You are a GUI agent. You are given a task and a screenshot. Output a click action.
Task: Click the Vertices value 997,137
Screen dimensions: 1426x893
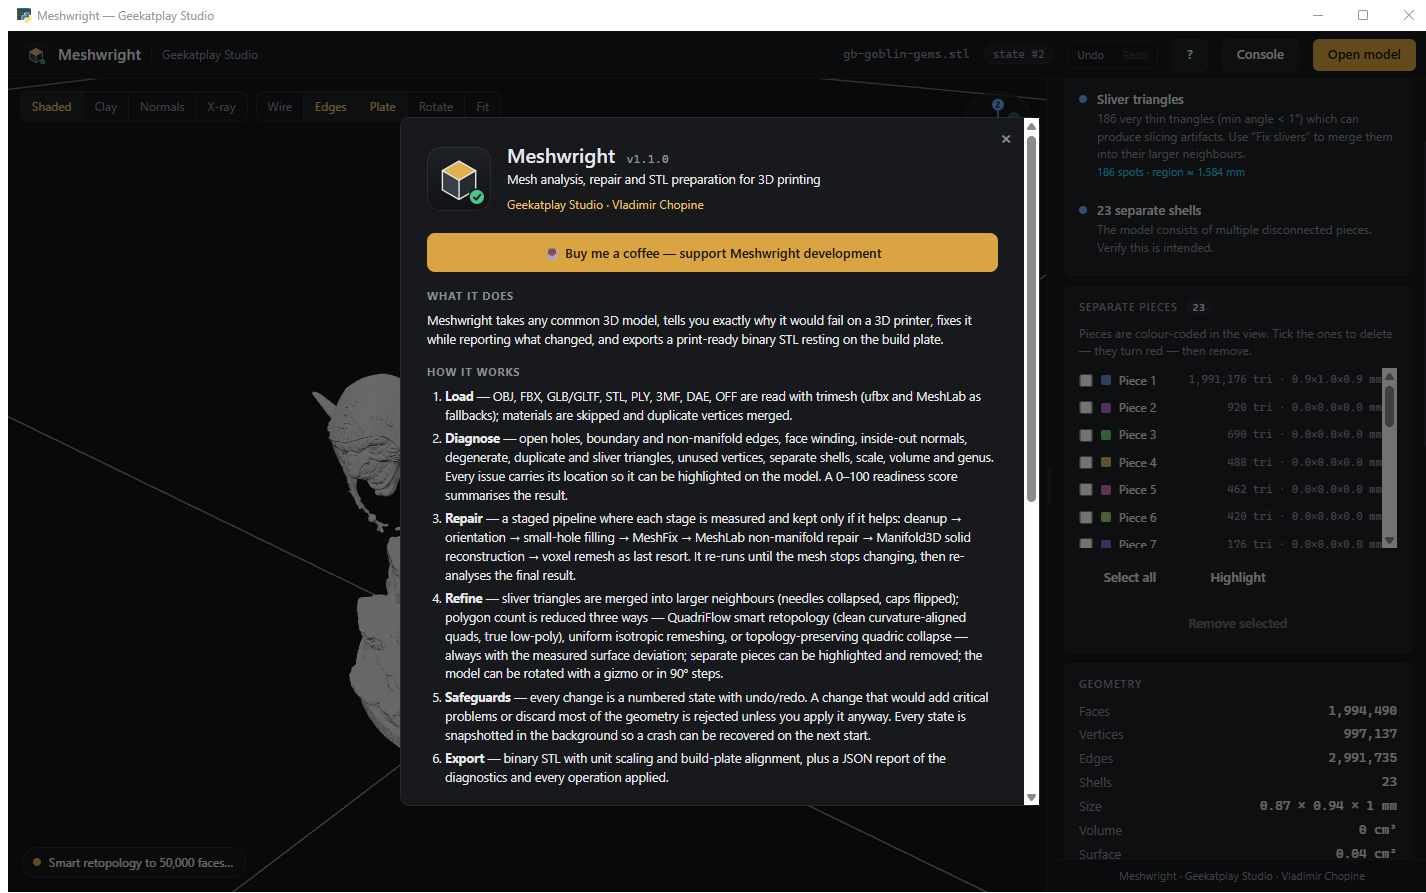[1369, 735]
